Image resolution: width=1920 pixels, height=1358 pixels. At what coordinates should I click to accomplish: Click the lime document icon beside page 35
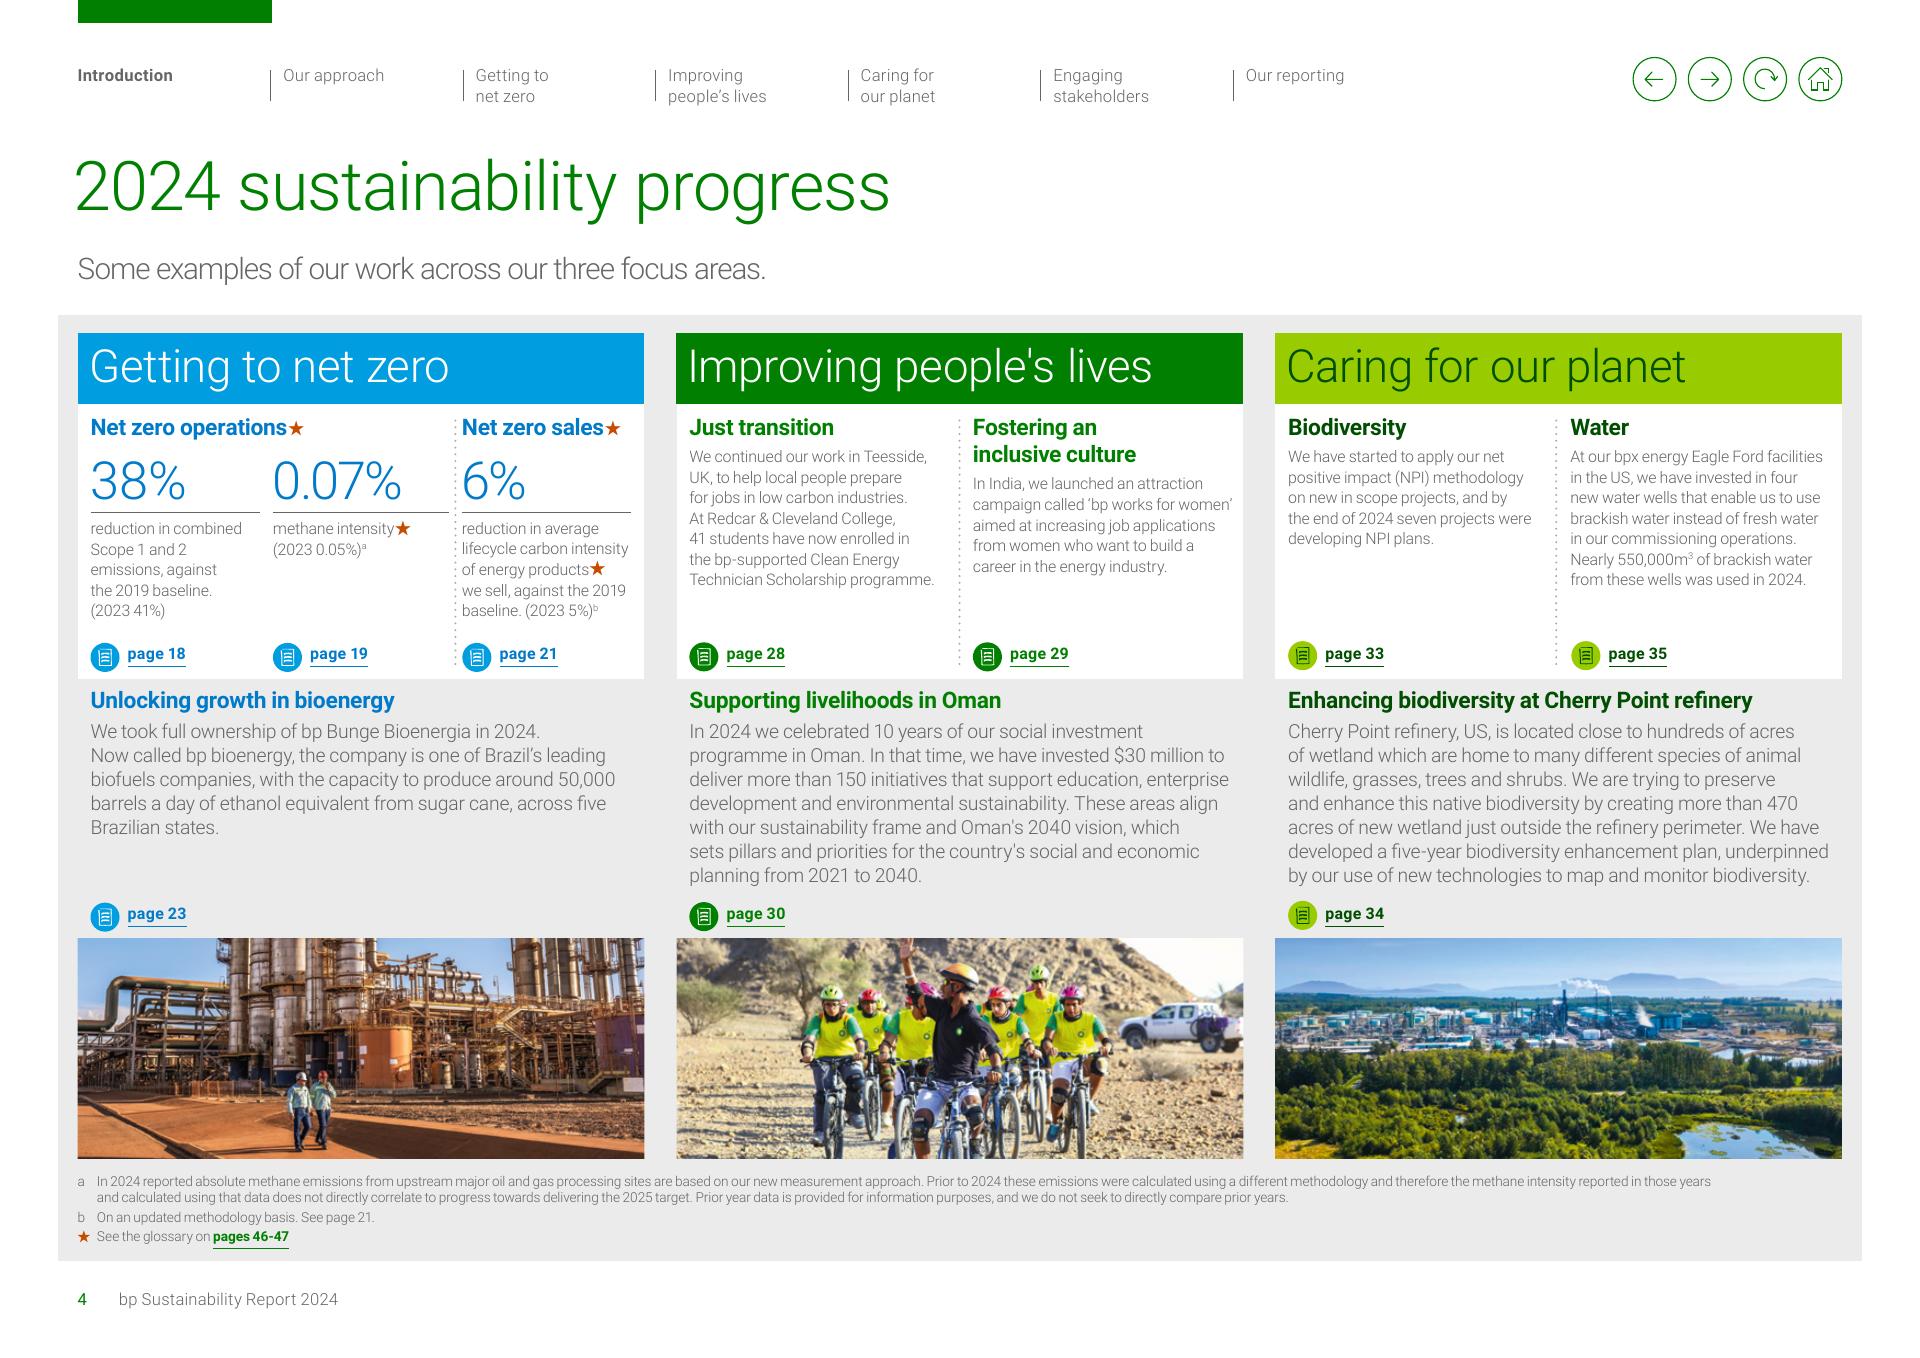[x=1585, y=657]
